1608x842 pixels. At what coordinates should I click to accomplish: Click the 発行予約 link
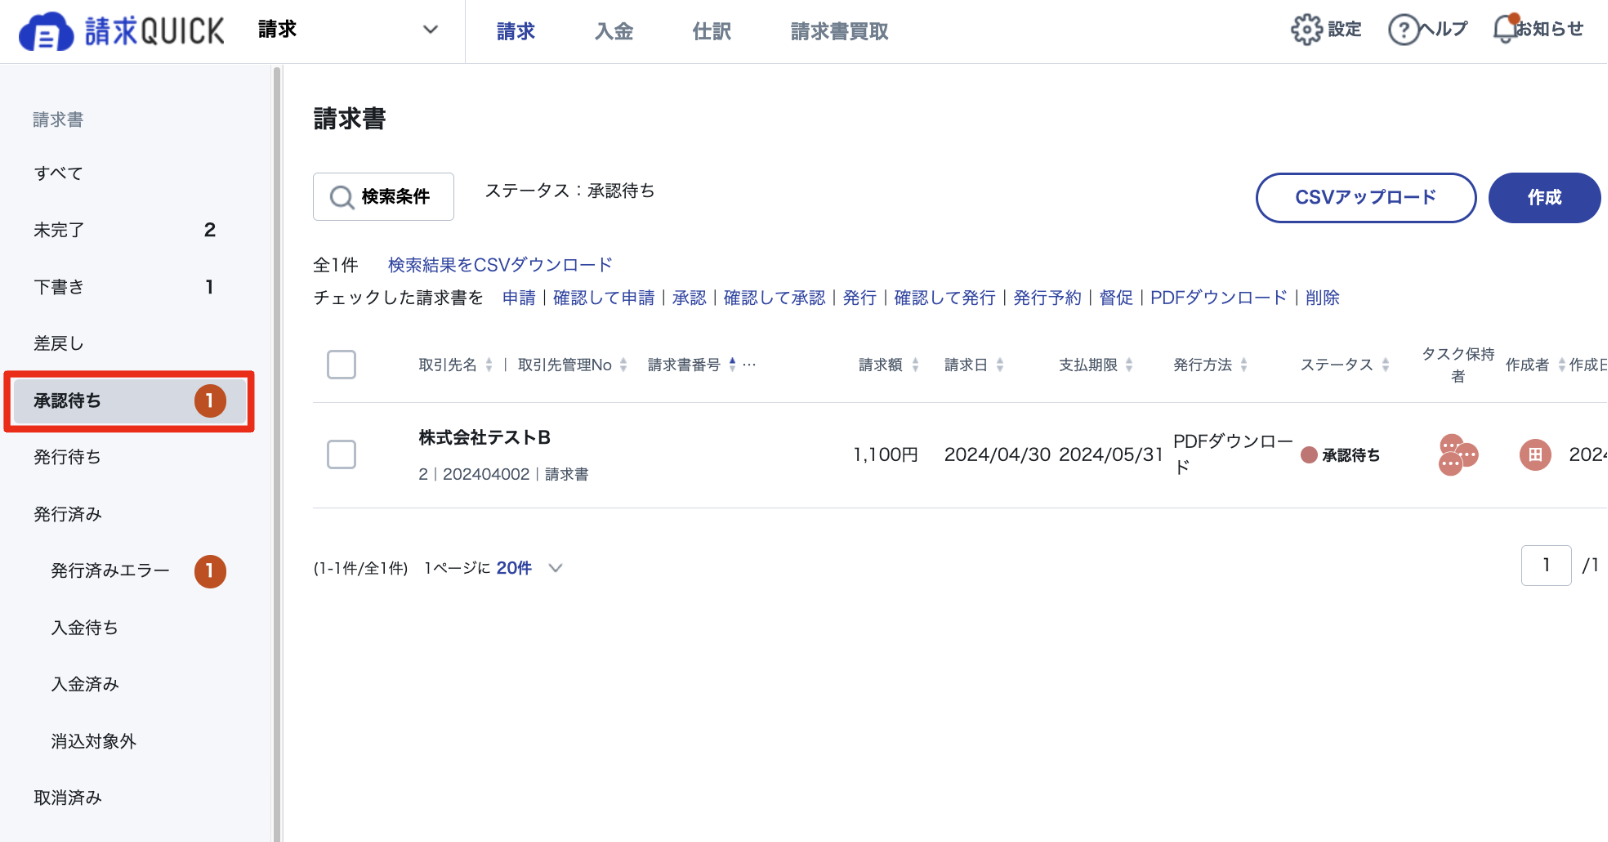(1047, 298)
